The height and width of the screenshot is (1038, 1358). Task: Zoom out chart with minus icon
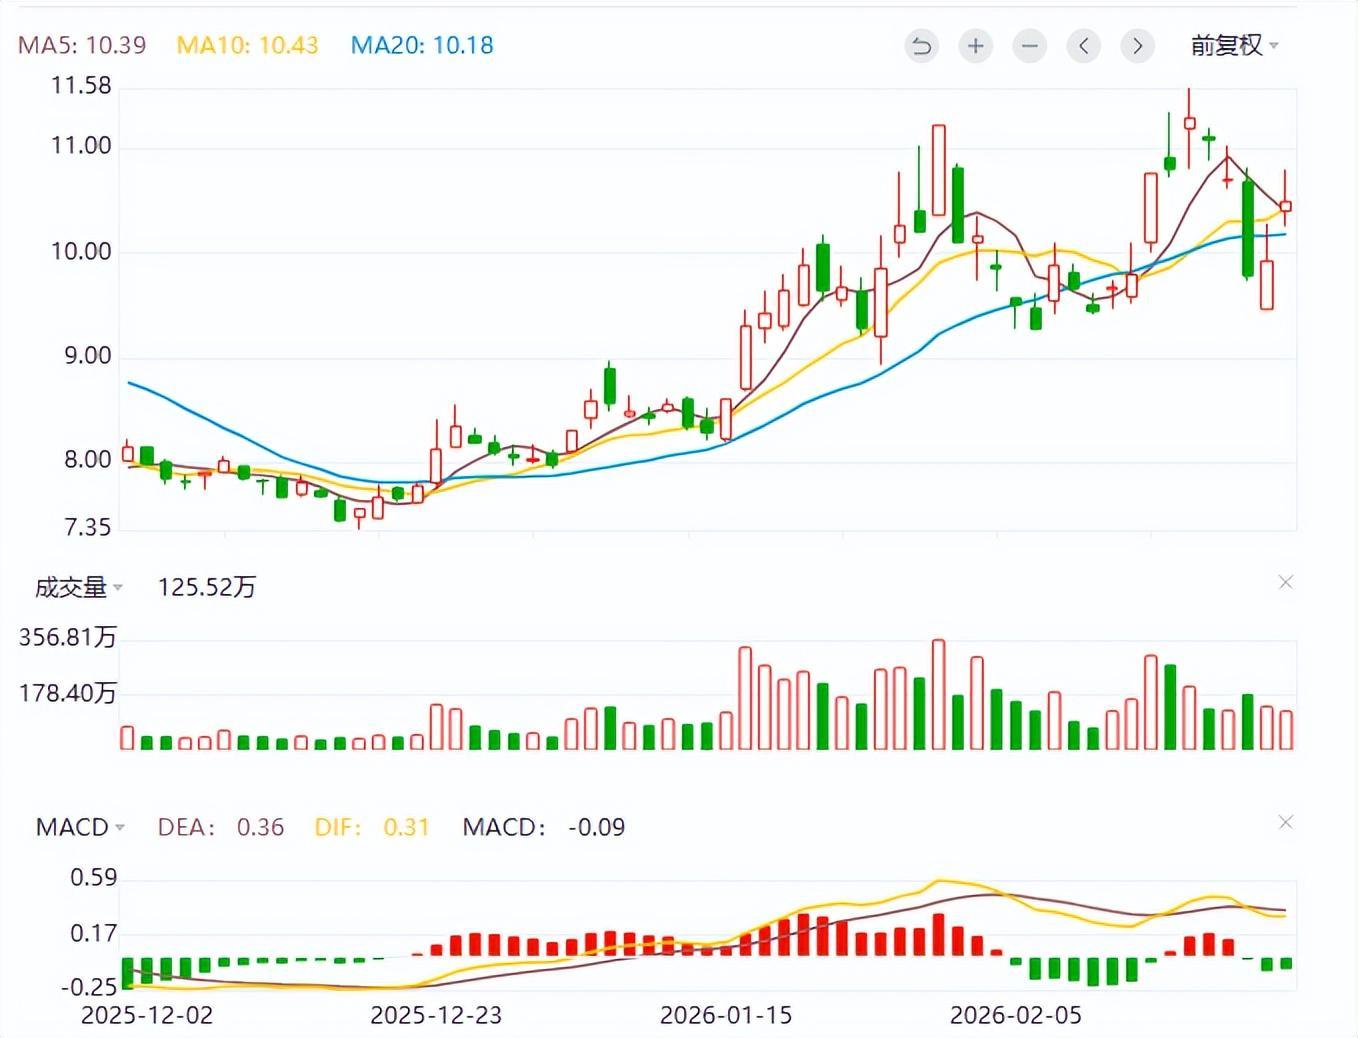(1029, 46)
